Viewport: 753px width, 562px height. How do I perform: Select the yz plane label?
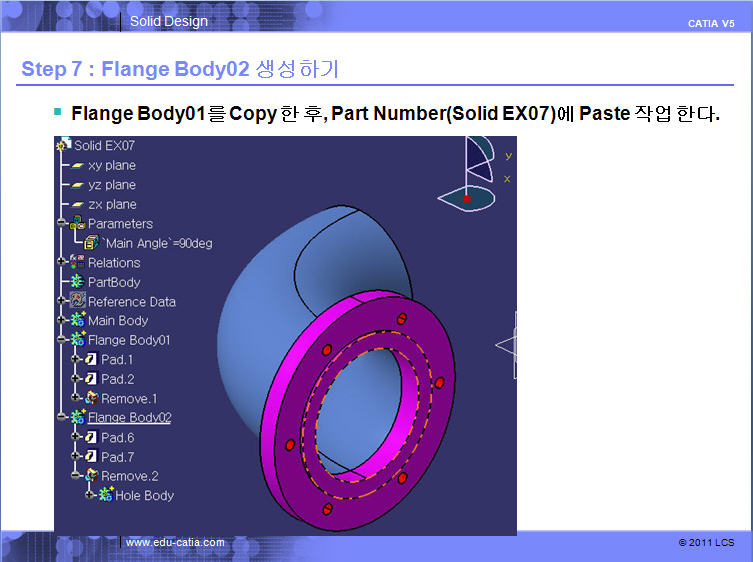(112, 185)
